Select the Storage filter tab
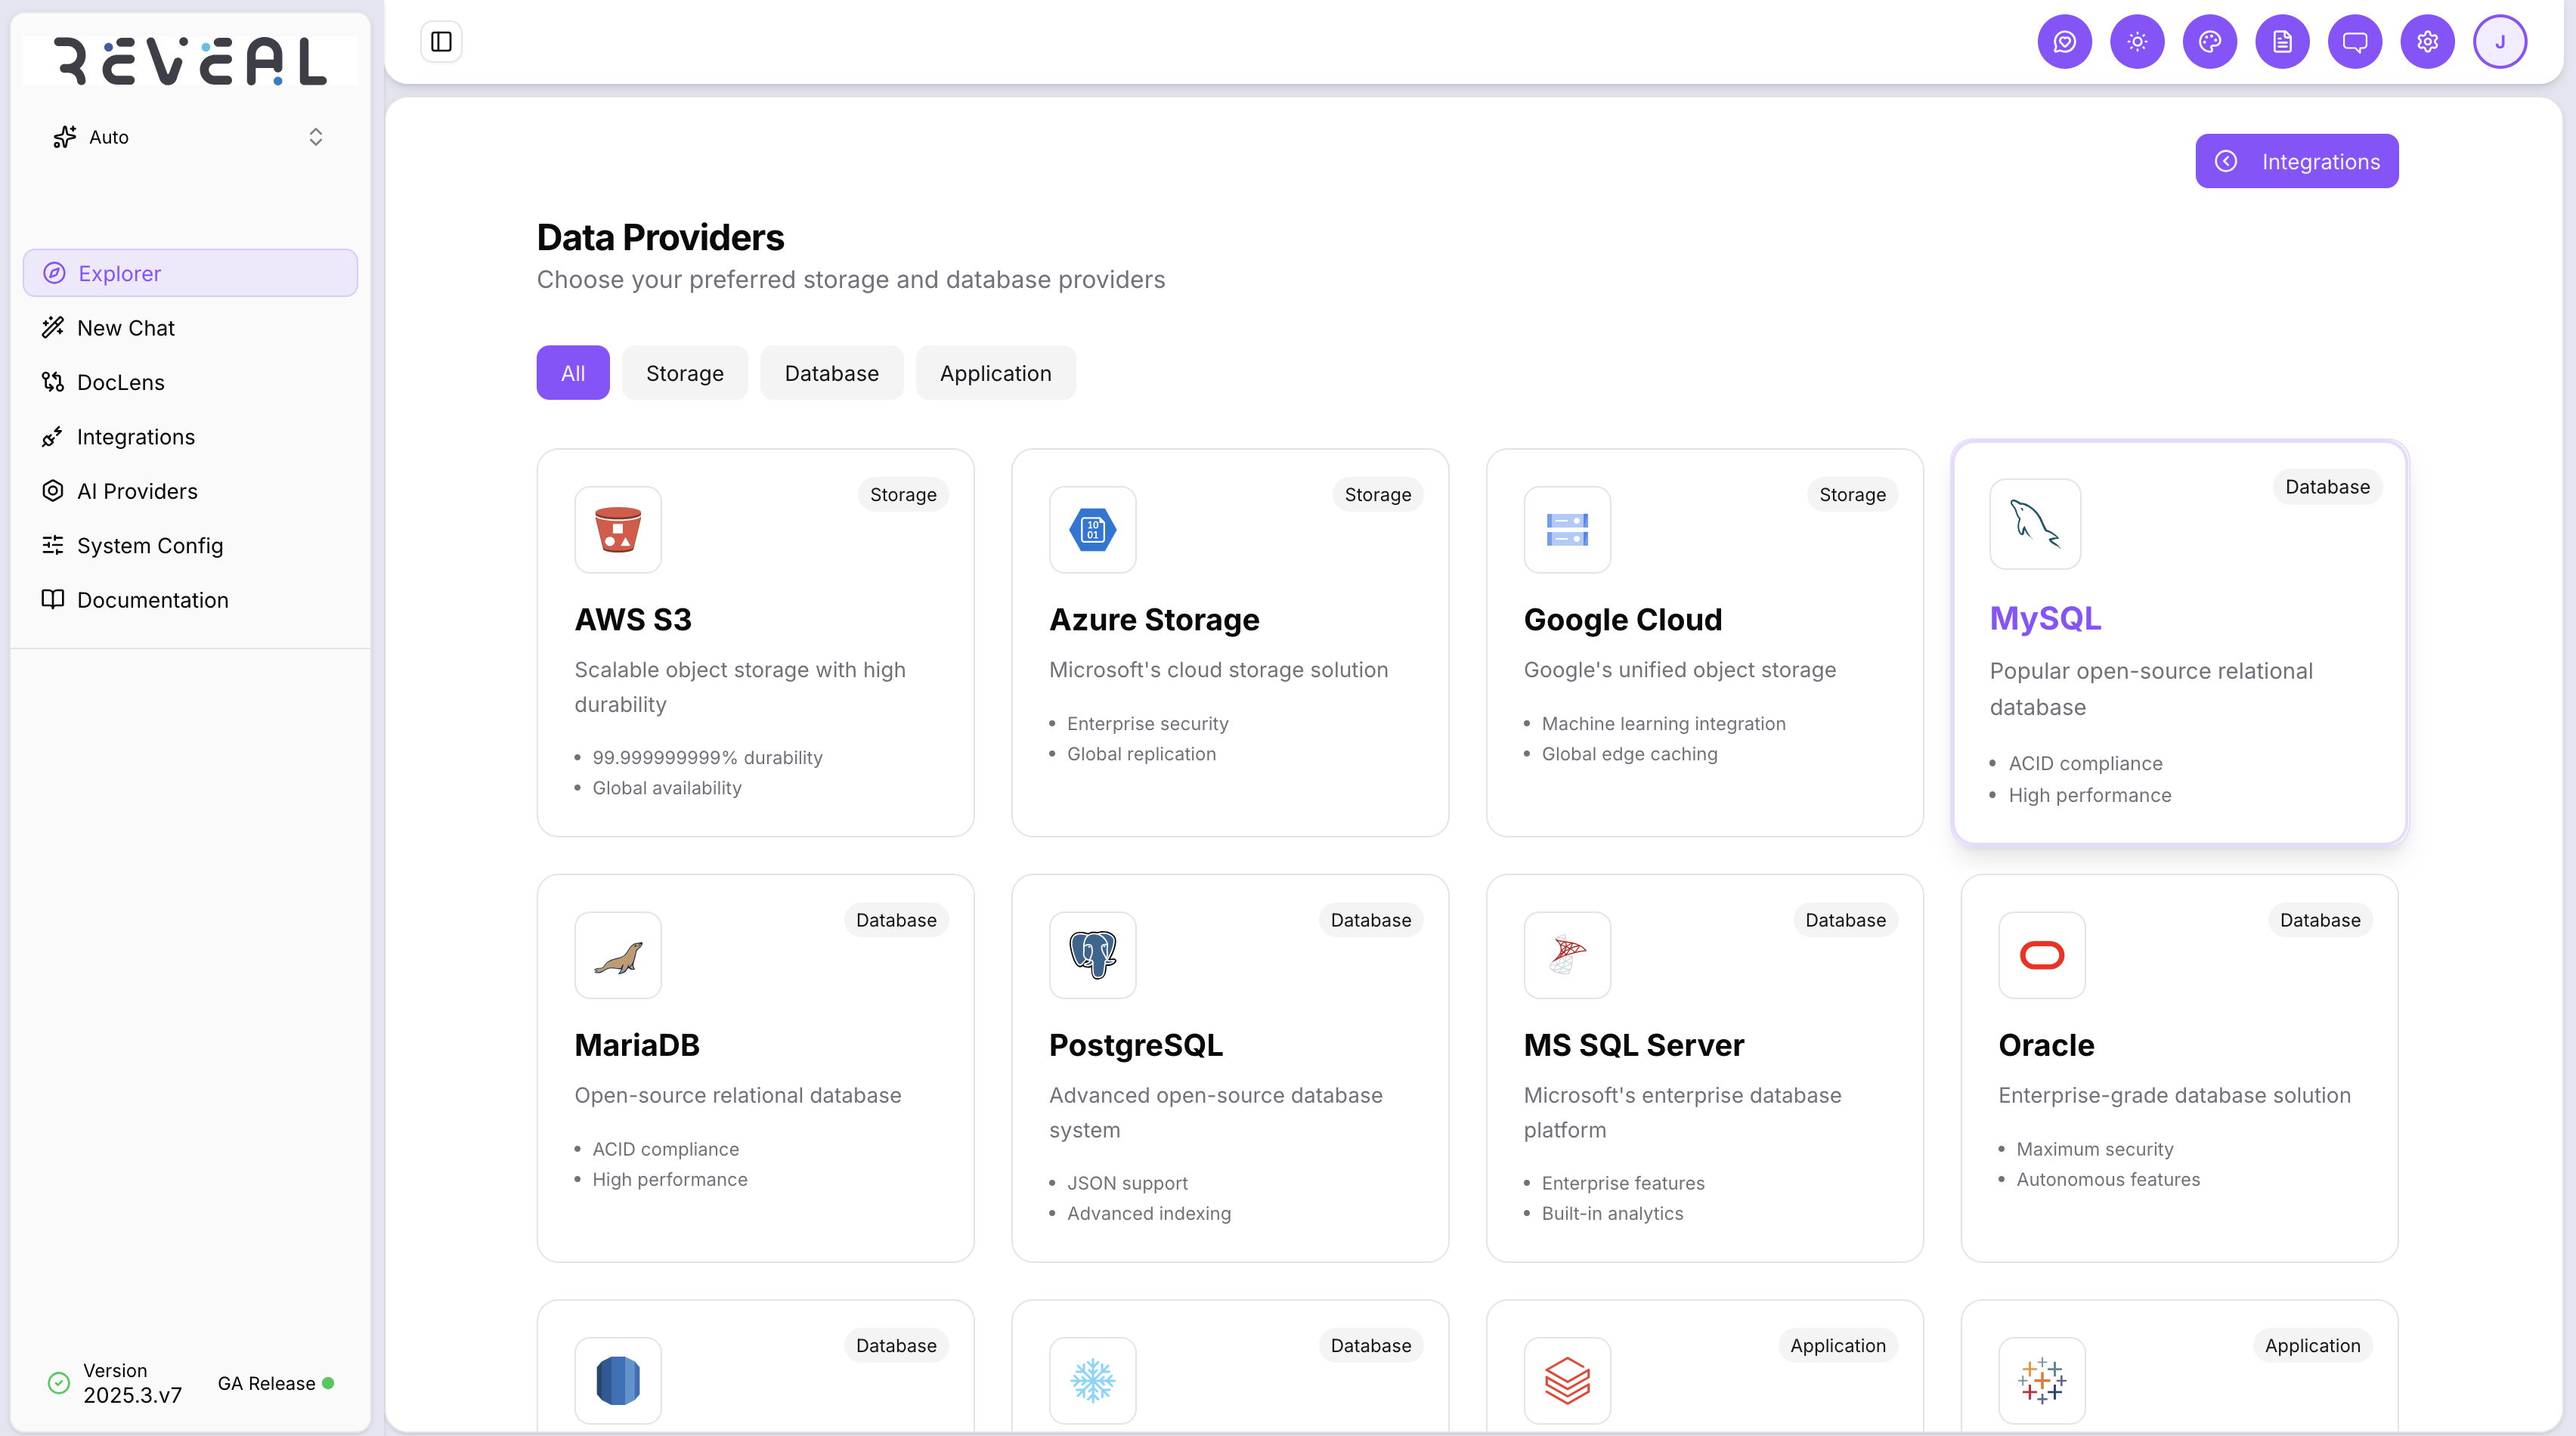 tap(685, 373)
